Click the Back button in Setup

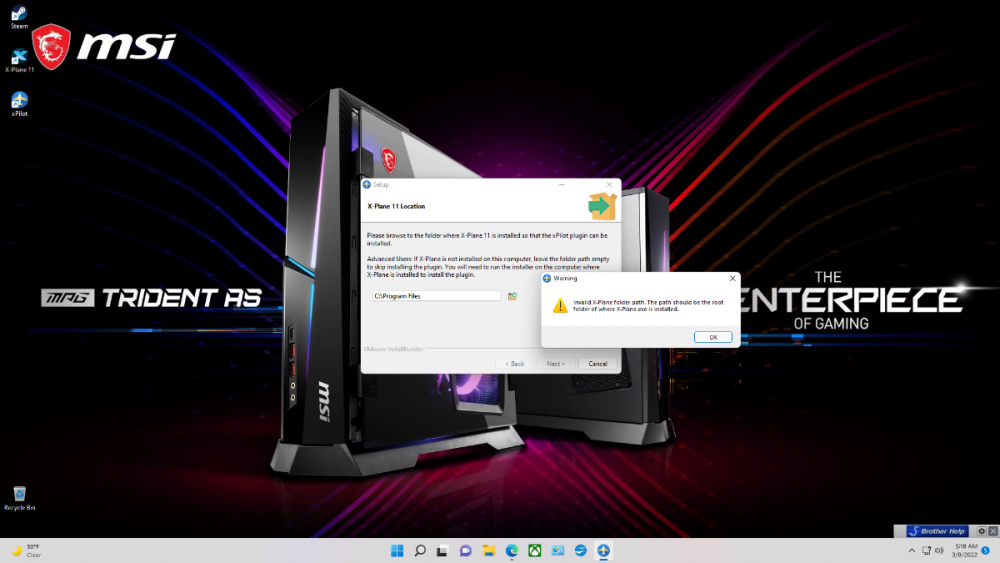515,364
